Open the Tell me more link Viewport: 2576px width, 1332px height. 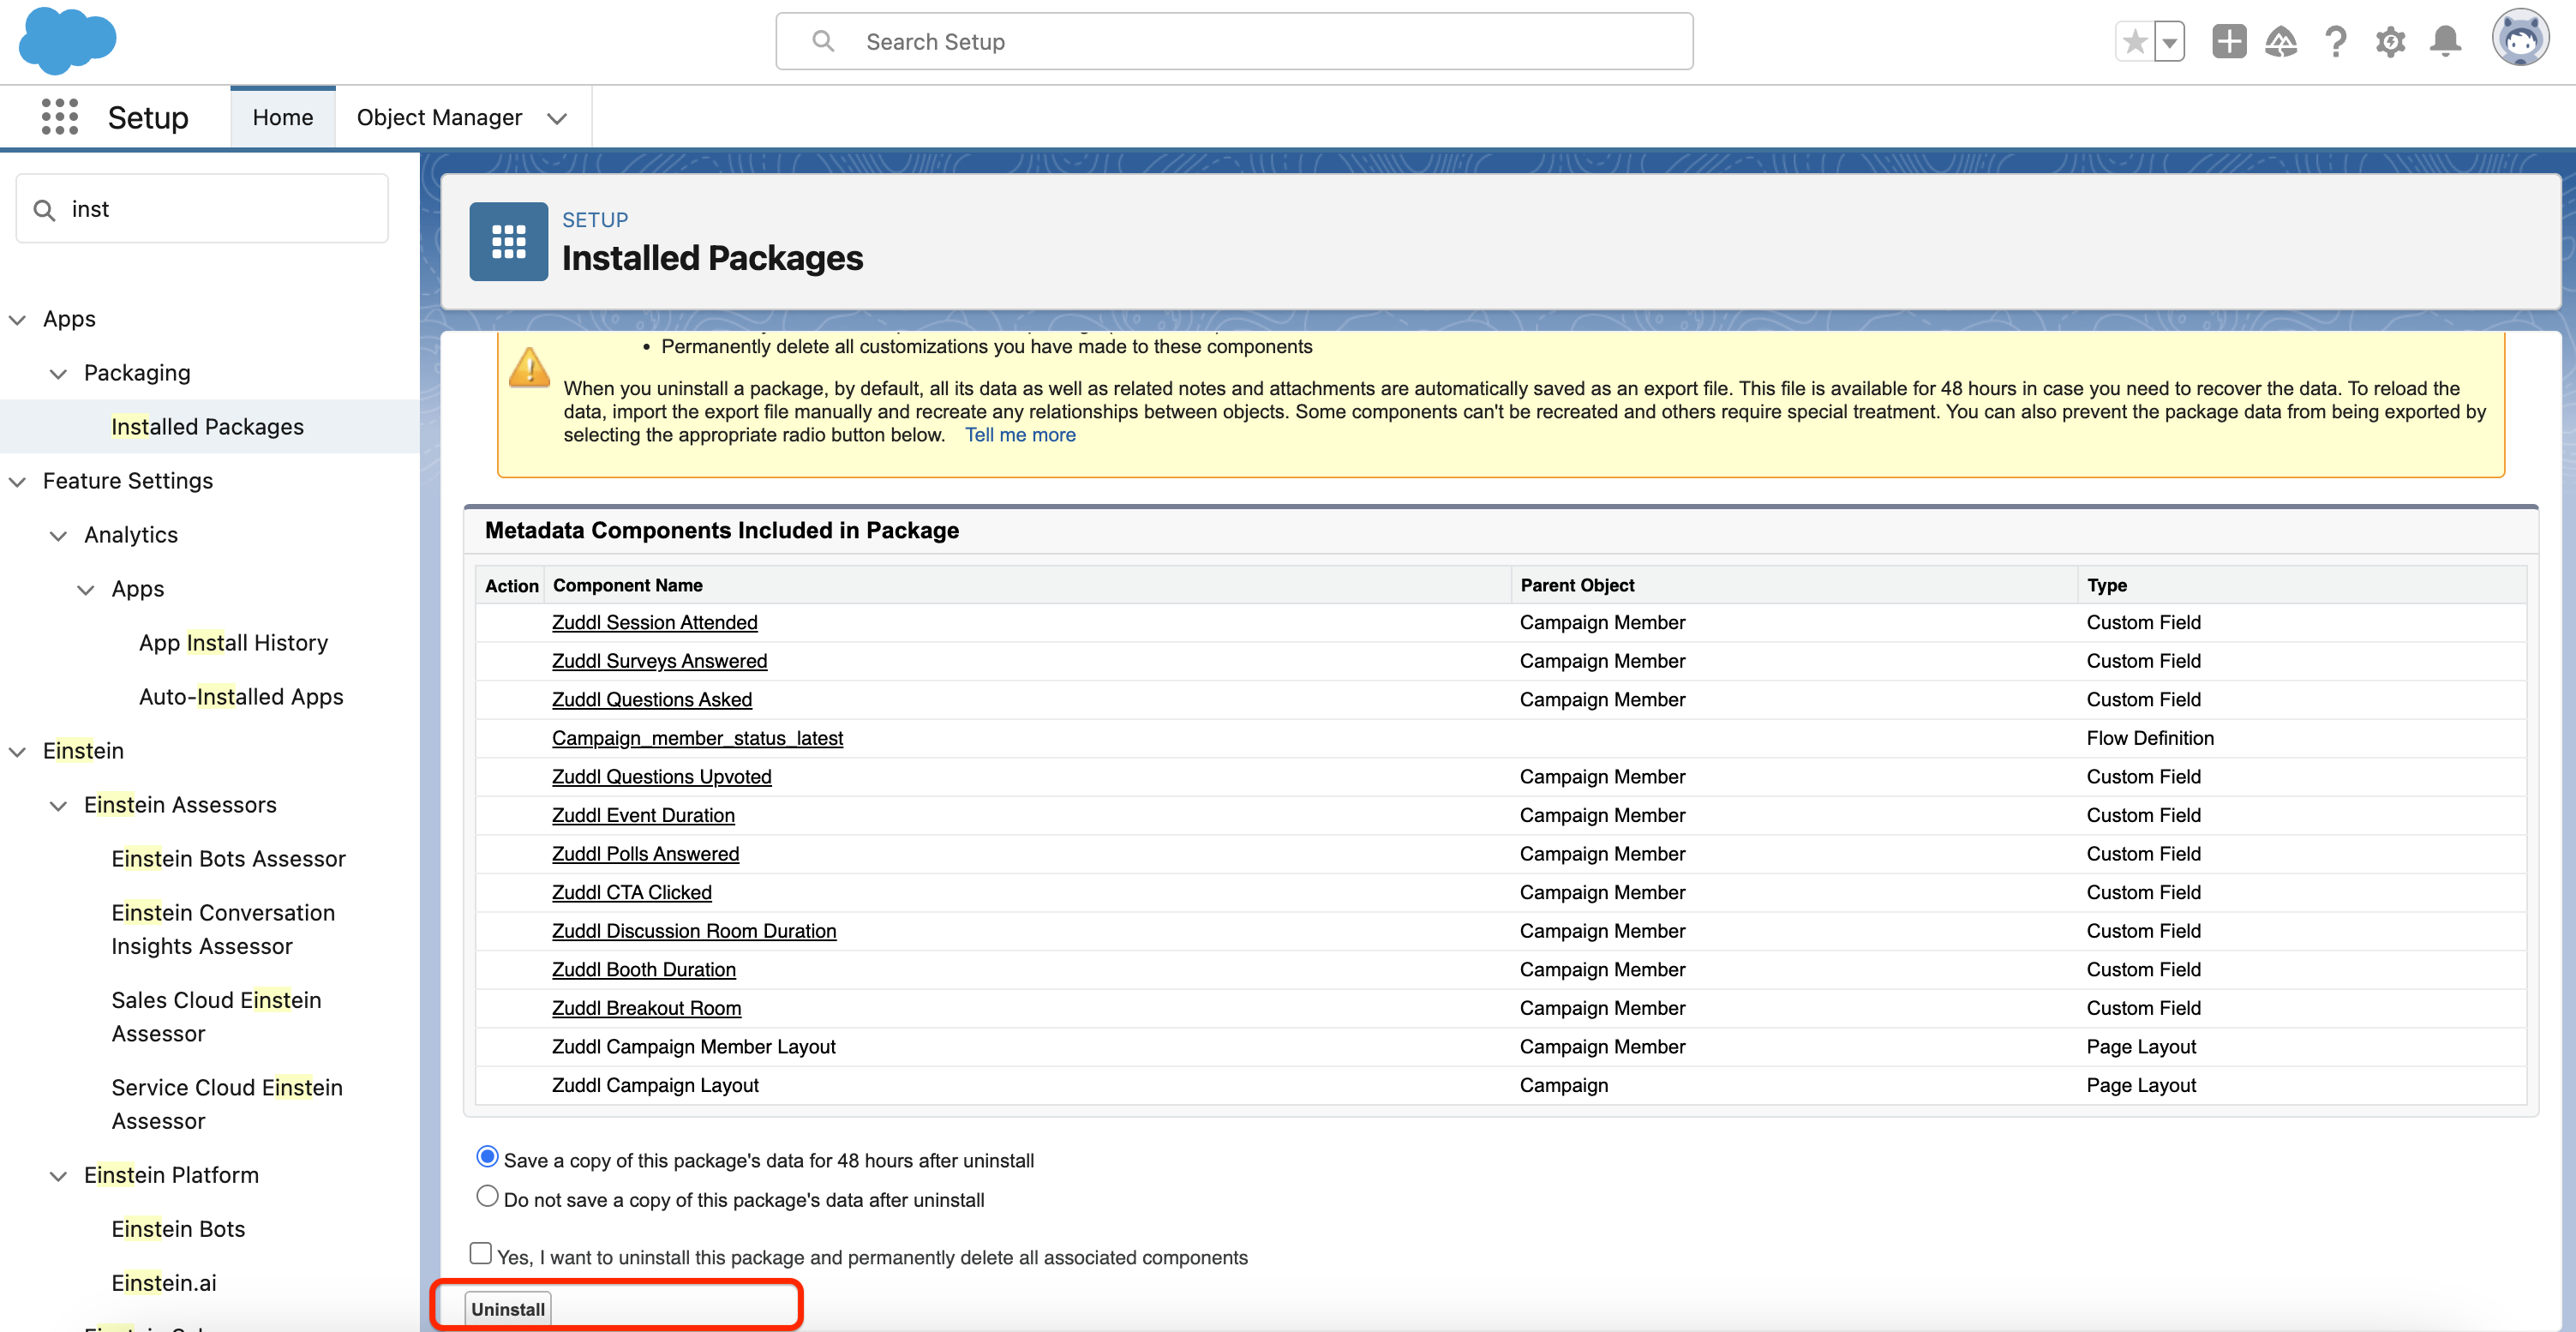point(1019,435)
